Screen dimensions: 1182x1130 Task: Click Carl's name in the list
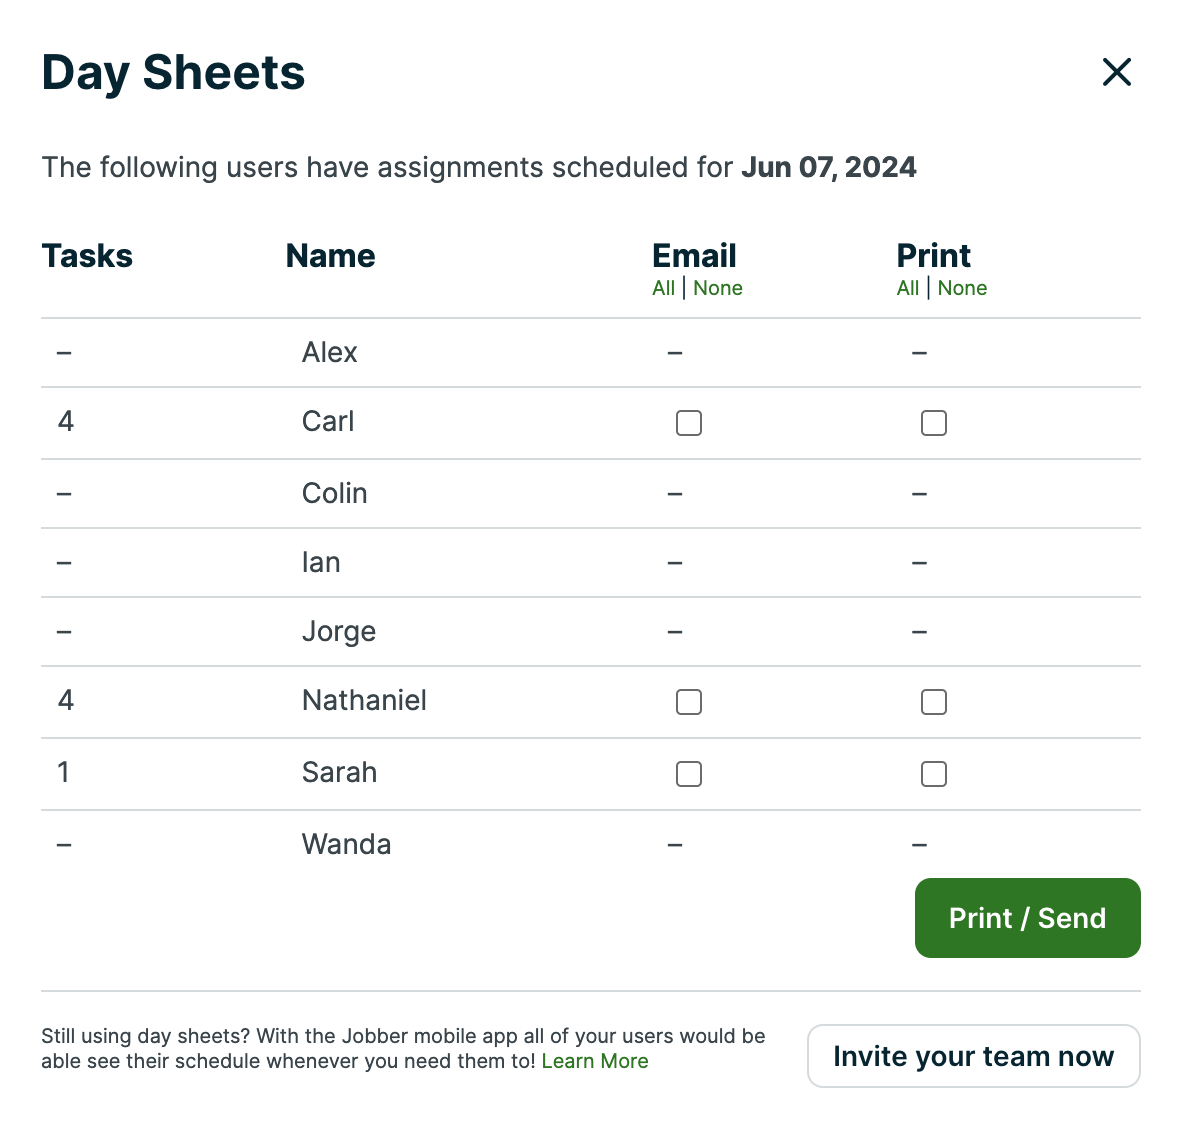point(328,422)
